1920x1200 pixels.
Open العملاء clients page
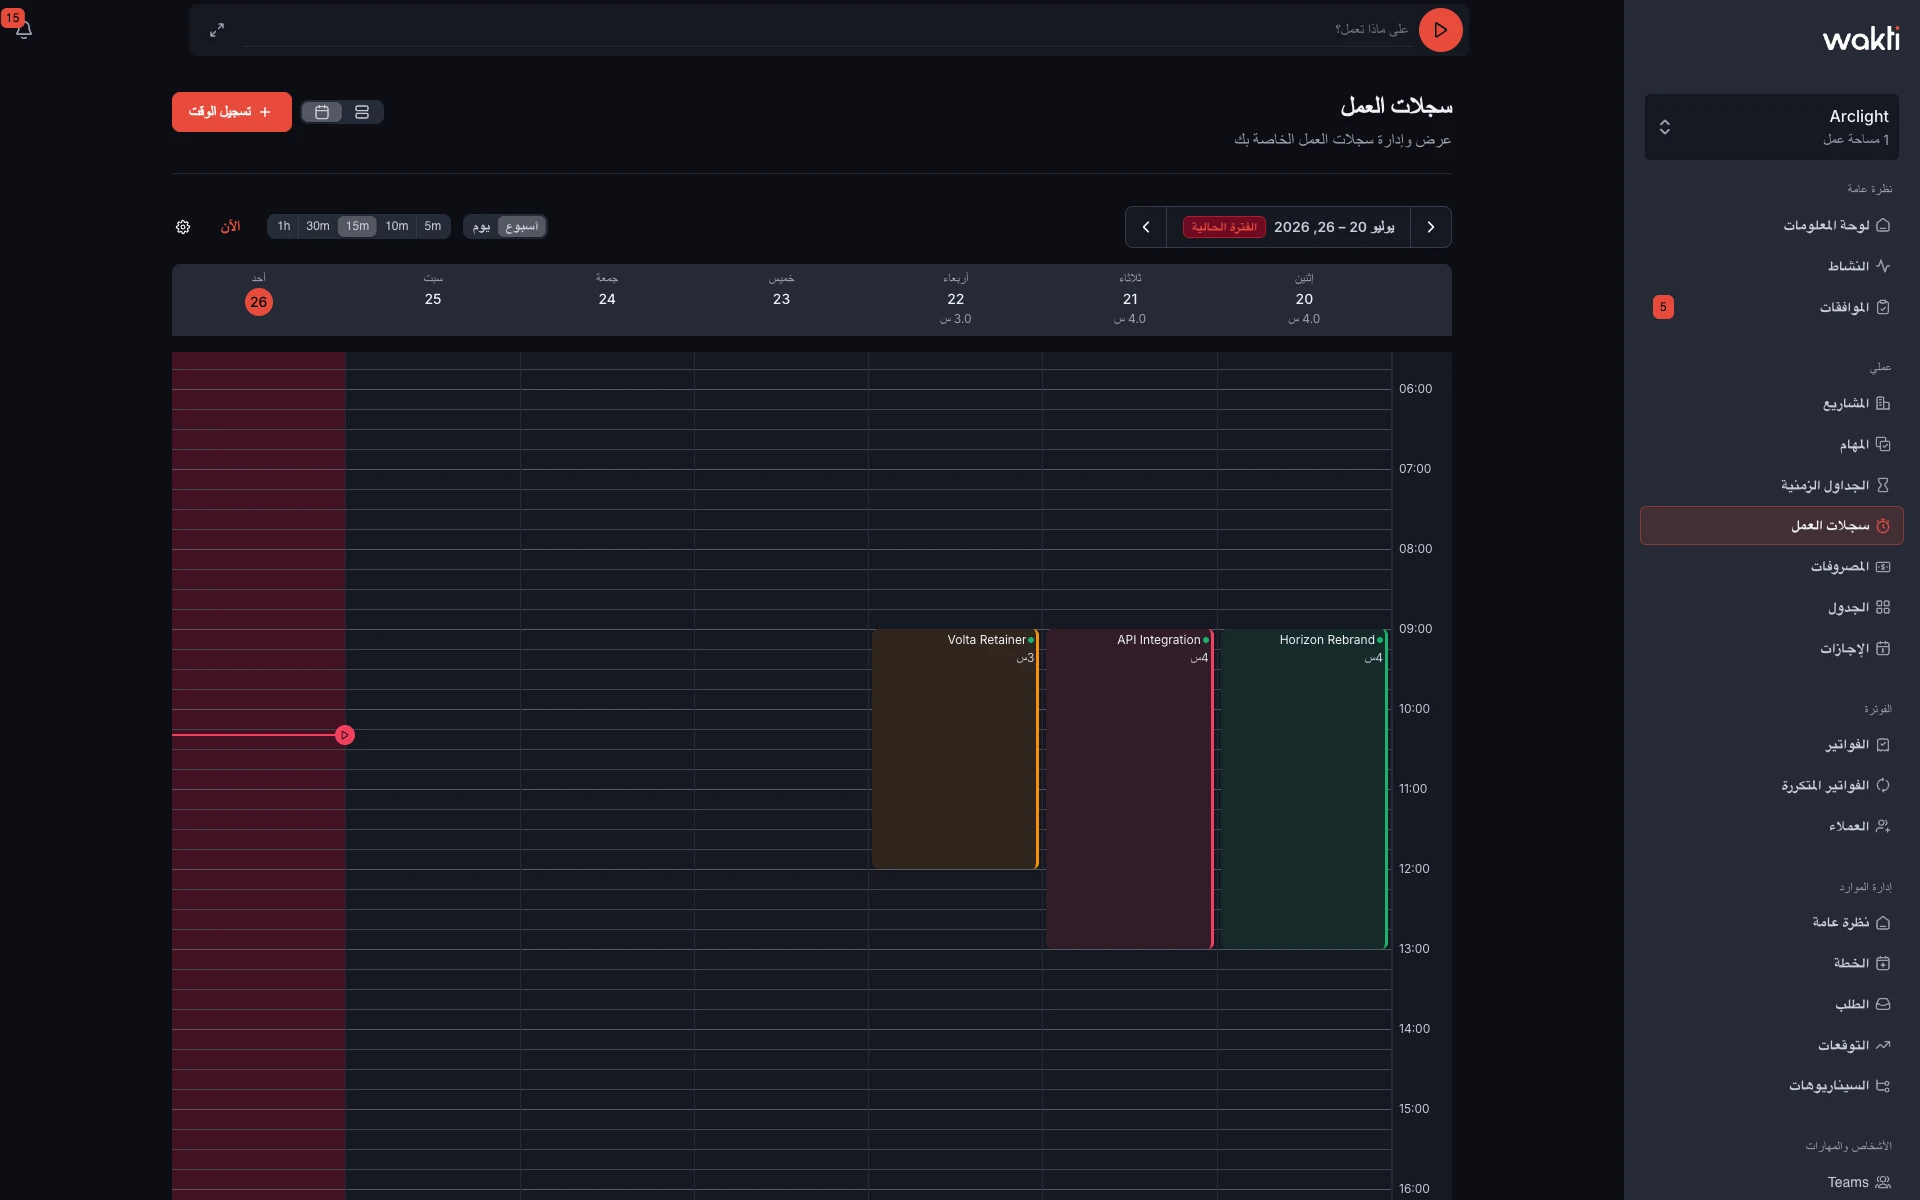[1771, 826]
